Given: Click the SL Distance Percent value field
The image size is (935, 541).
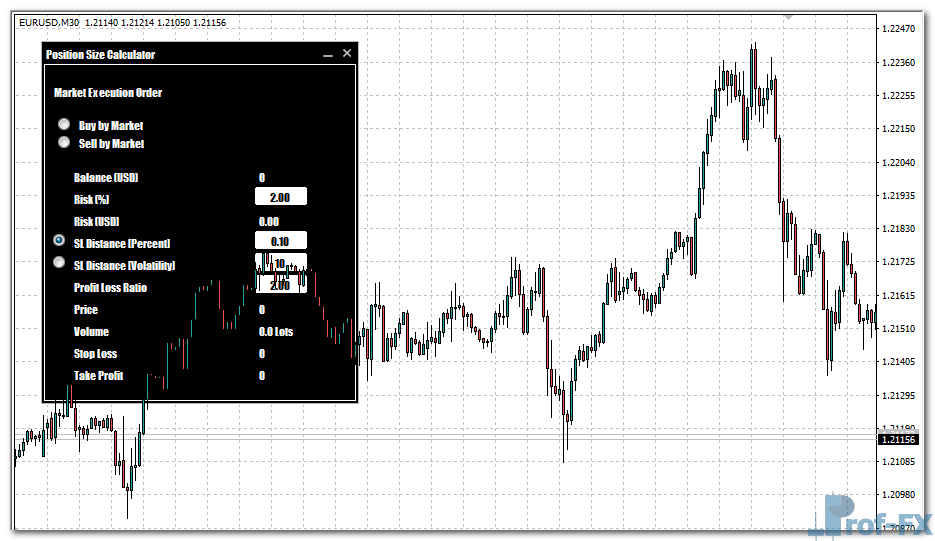Looking at the screenshot, I should [x=281, y=242].
